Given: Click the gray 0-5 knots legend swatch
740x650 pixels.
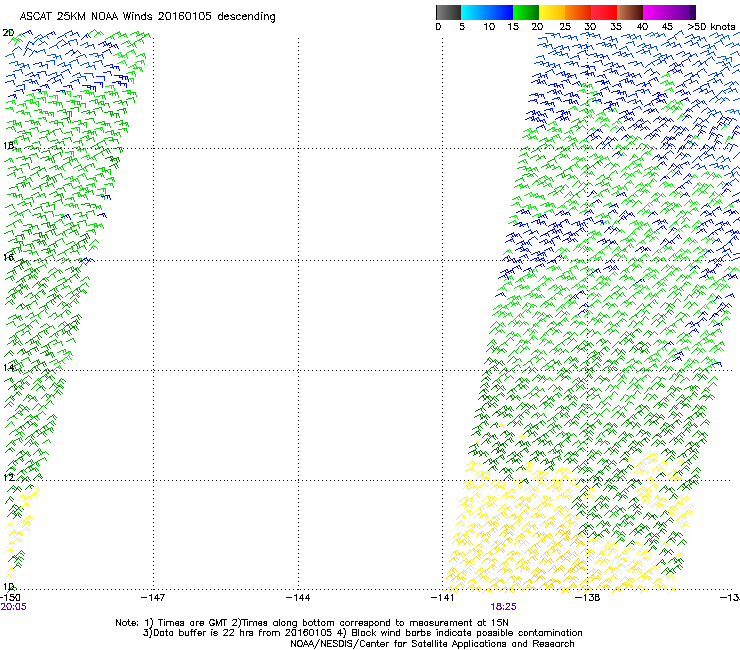Looking at the screenshot, I should (x=449, y=12).
